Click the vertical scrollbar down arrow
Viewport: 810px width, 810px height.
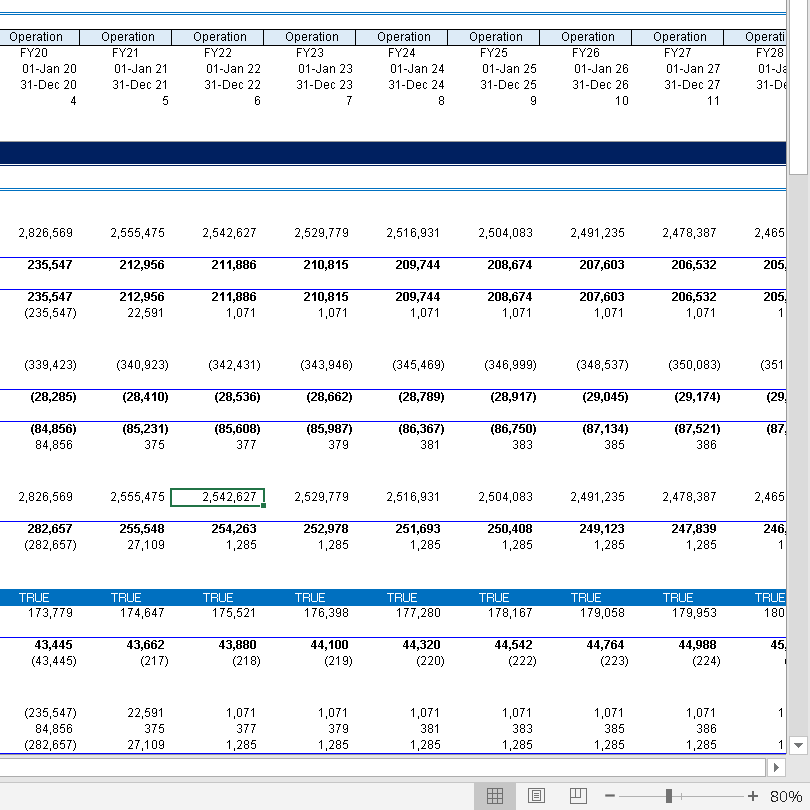798,745
